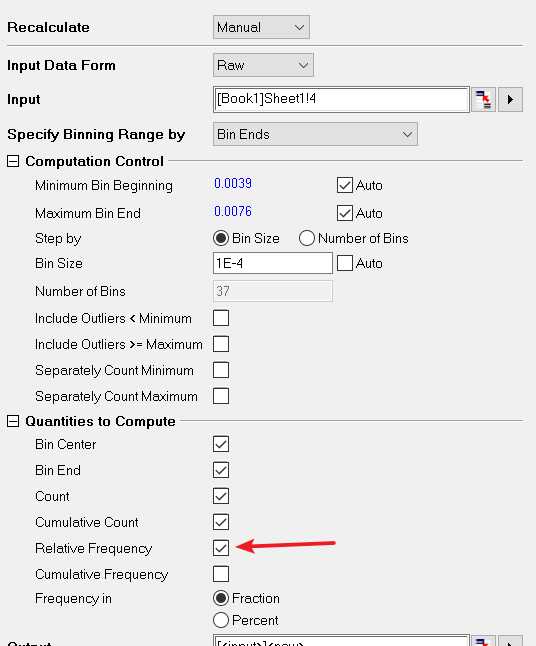Click the 0.0039 minimum bin value
The width and height of the screenshot is (536, 646).
click(x=233, y=183)
